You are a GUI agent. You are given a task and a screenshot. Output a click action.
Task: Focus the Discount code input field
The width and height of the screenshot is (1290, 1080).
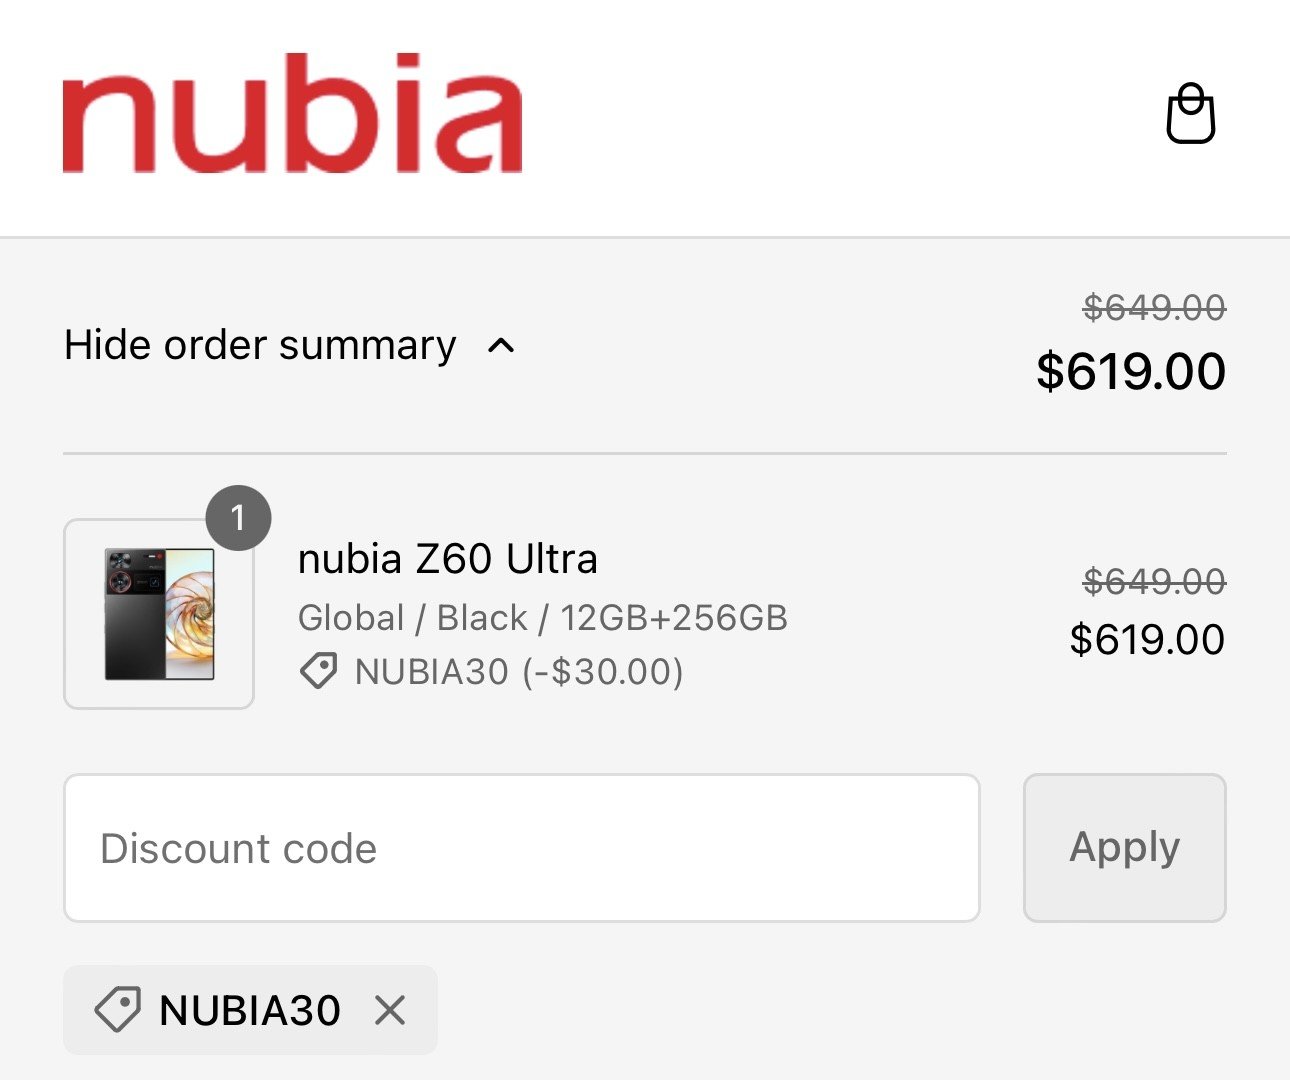click(x=521, y=848)
